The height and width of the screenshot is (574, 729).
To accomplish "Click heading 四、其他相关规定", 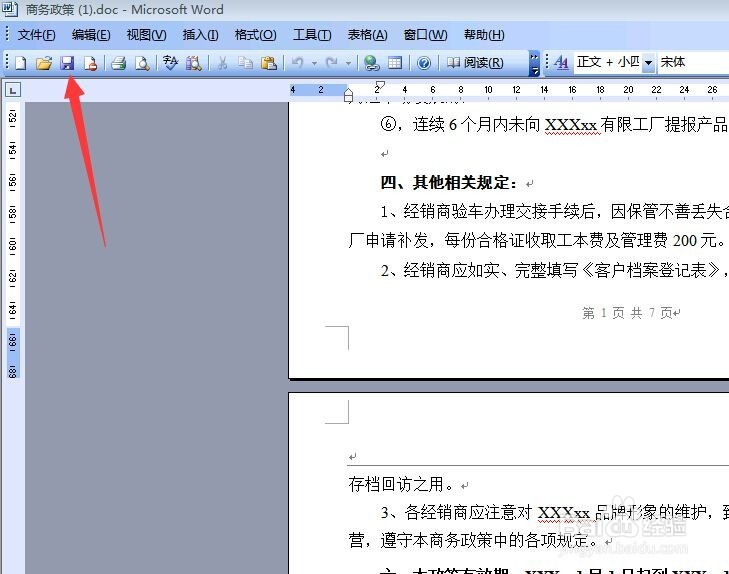I will pos(448,183).
